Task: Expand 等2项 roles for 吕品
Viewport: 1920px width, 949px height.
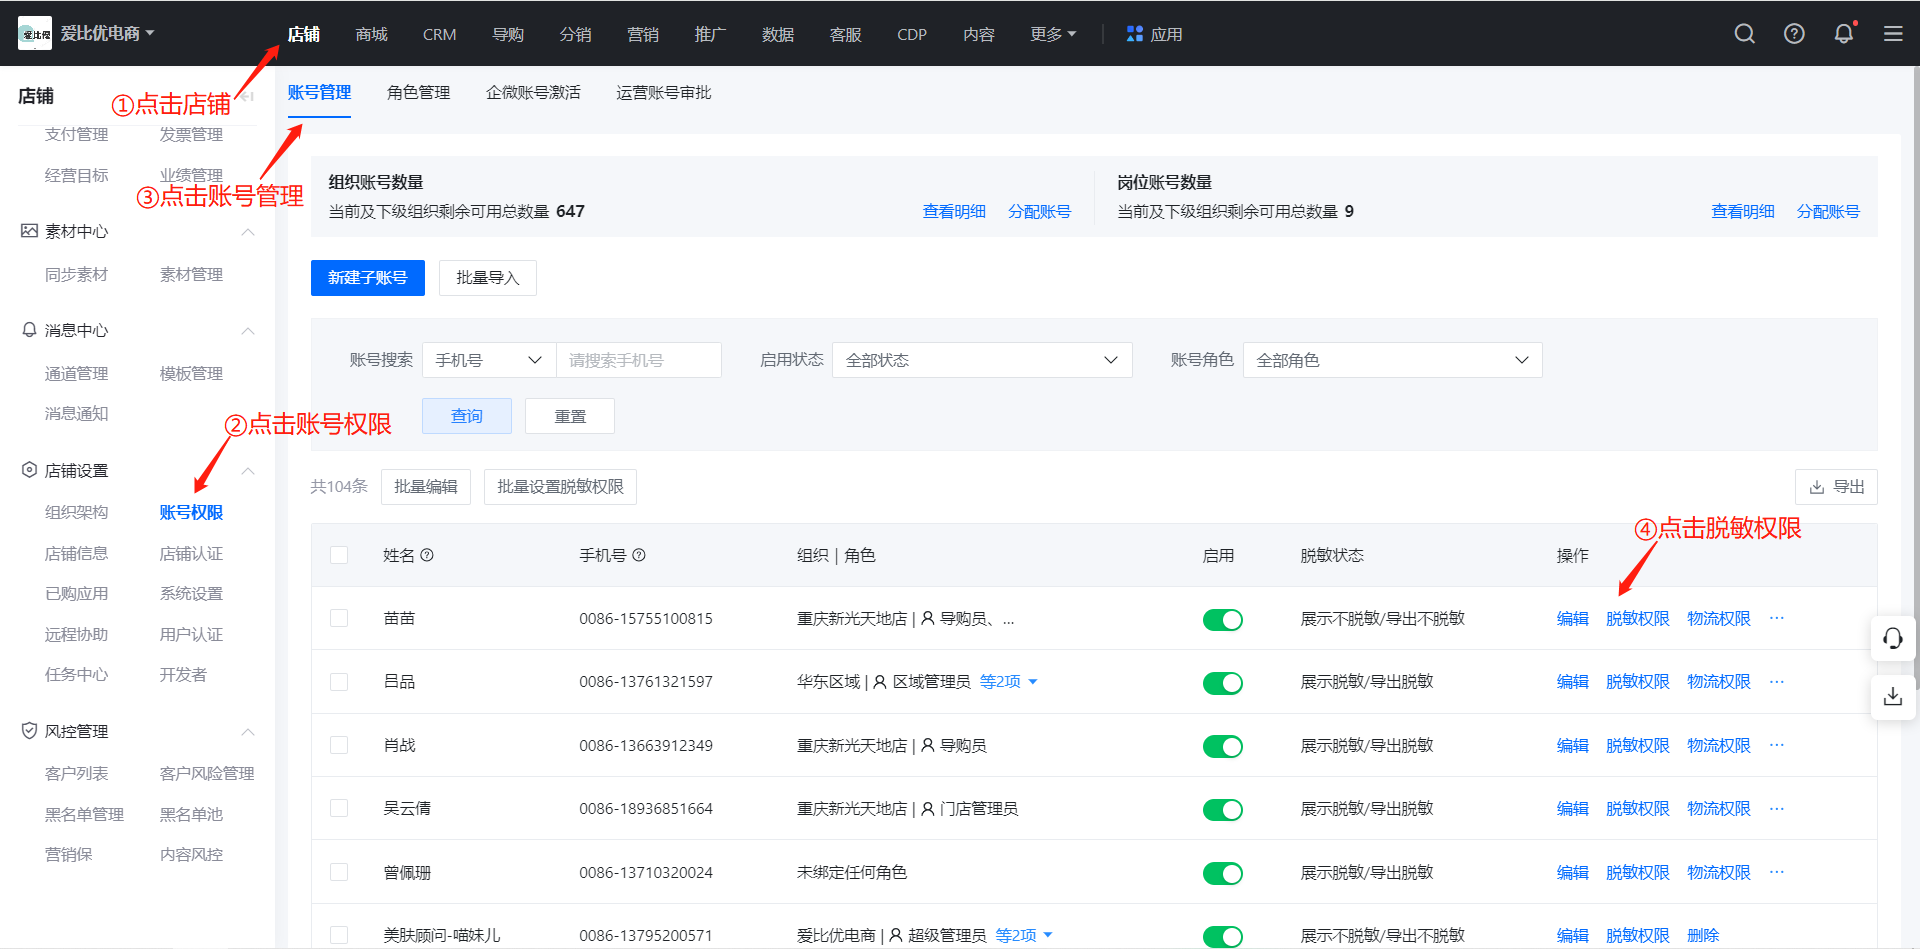Action: tap(1008, 681)
